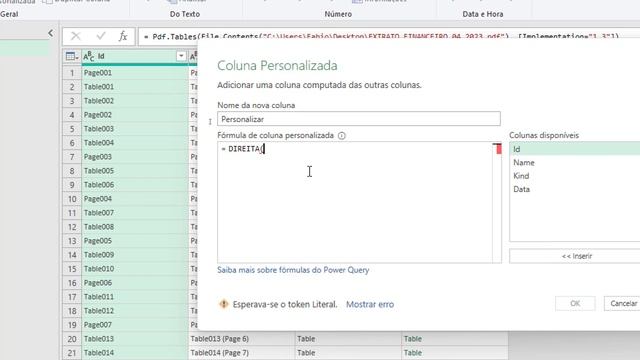Confirm formula with the checkmark icon

click(x=100, y=36)
